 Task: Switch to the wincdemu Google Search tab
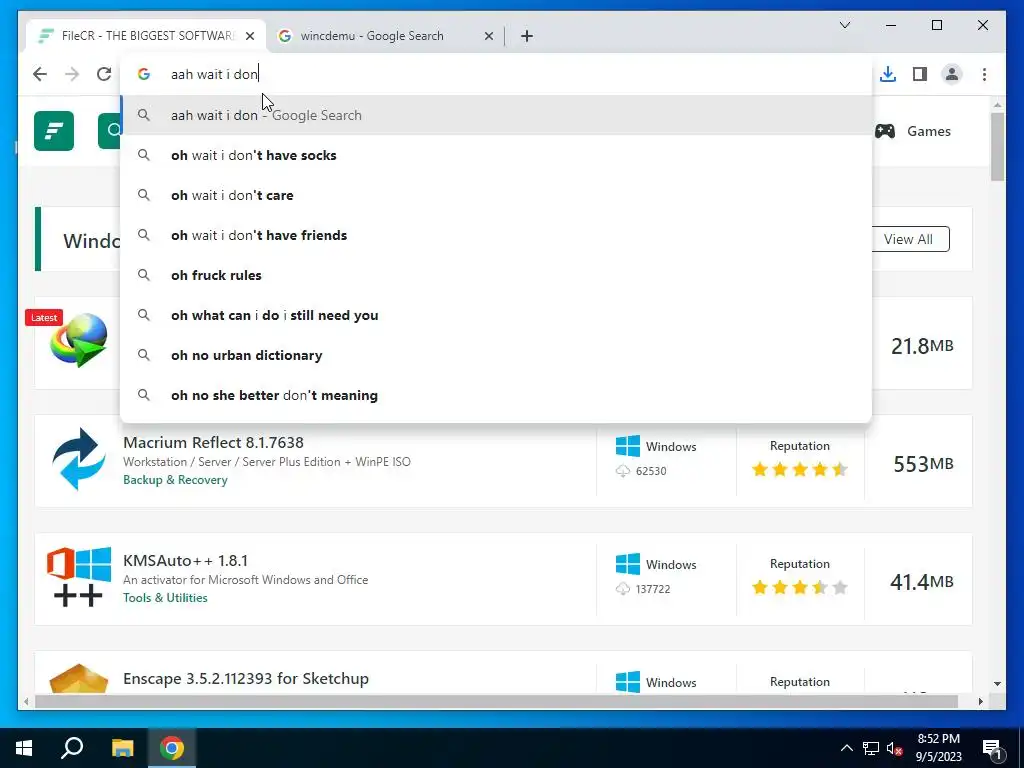385,36
